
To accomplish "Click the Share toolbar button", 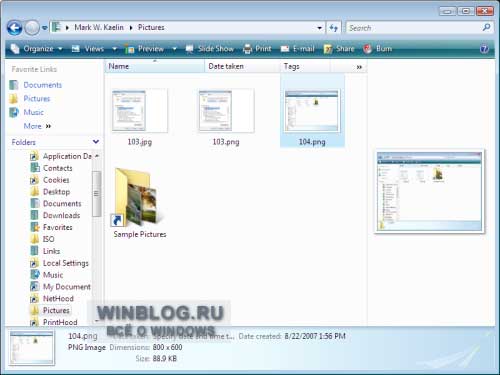I will [339, 49].
